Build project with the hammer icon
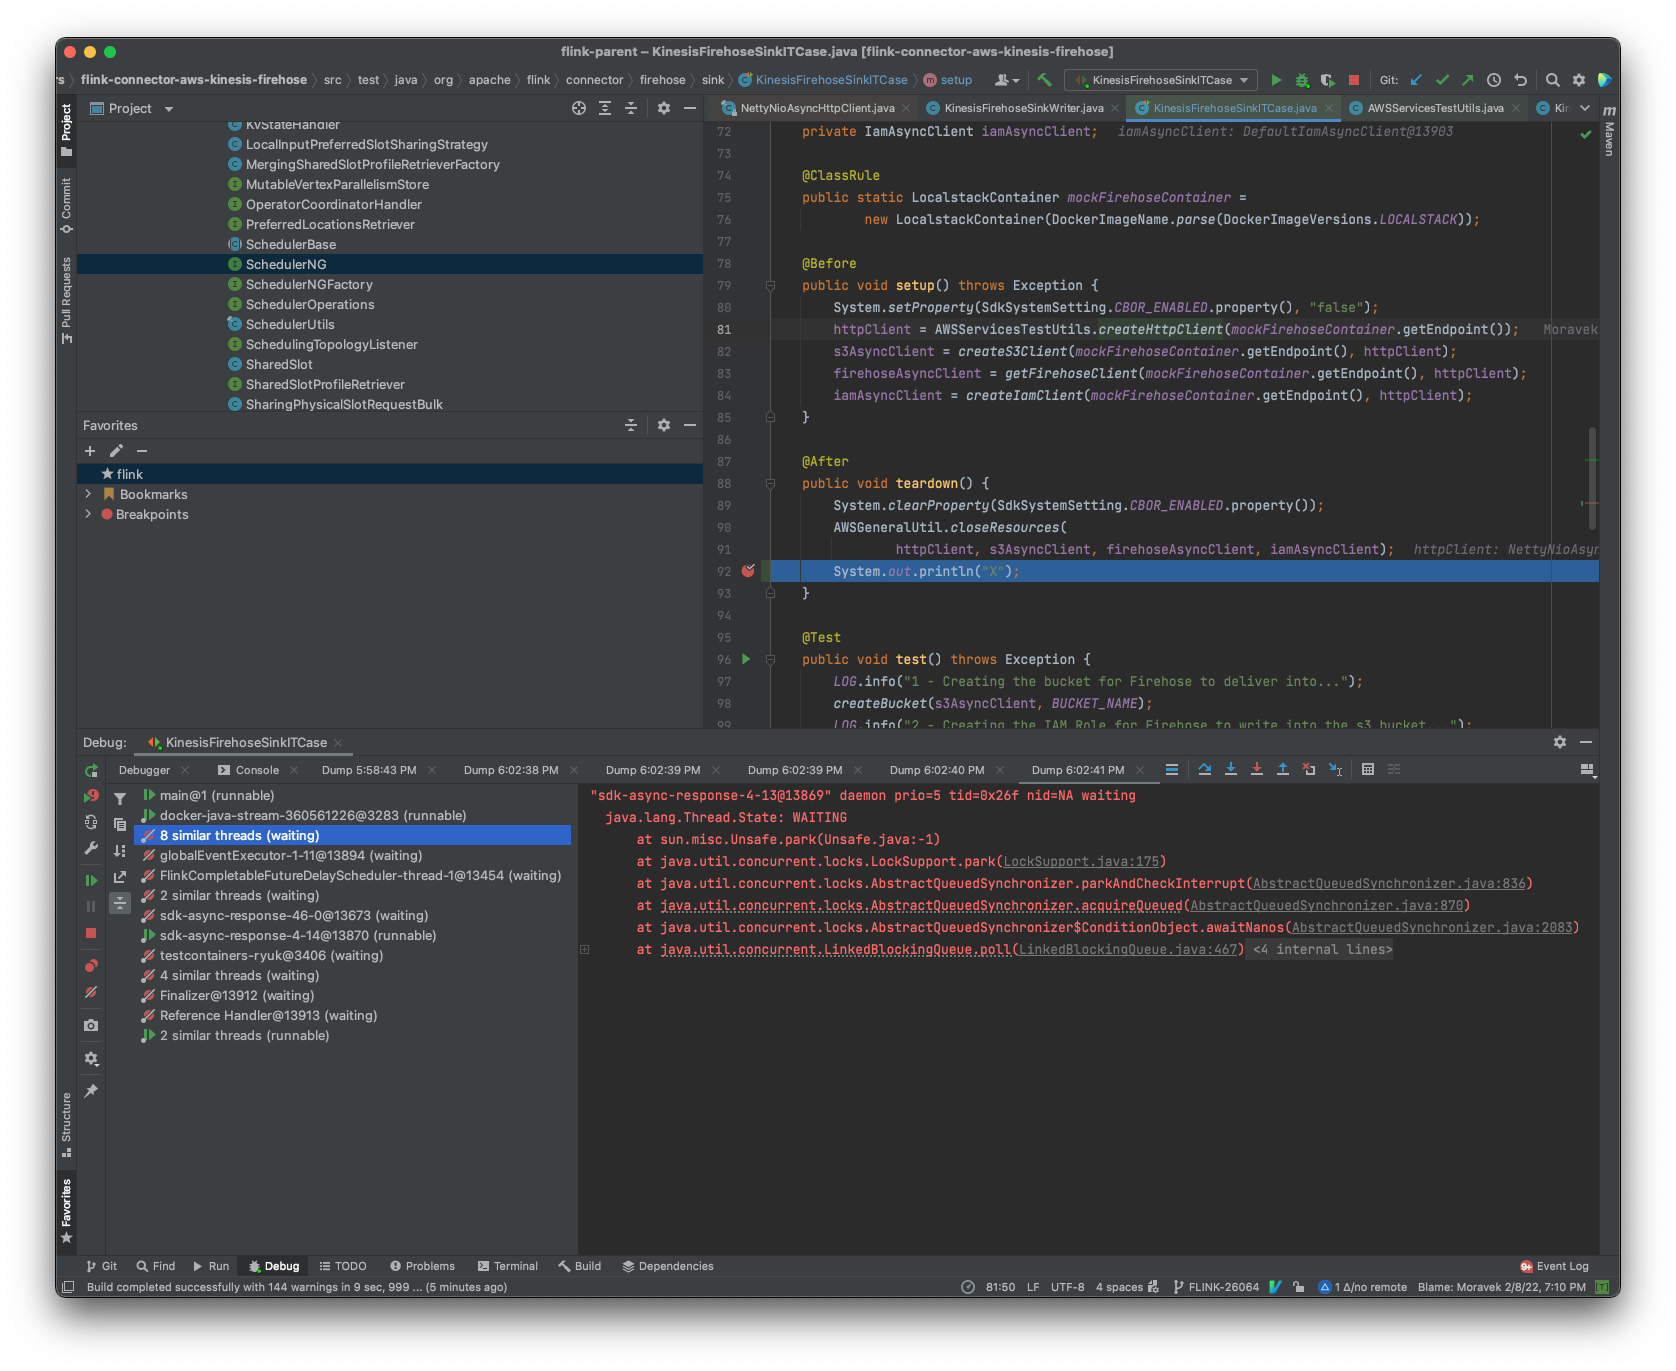 pyautogui.click(x=1045, y=80)
